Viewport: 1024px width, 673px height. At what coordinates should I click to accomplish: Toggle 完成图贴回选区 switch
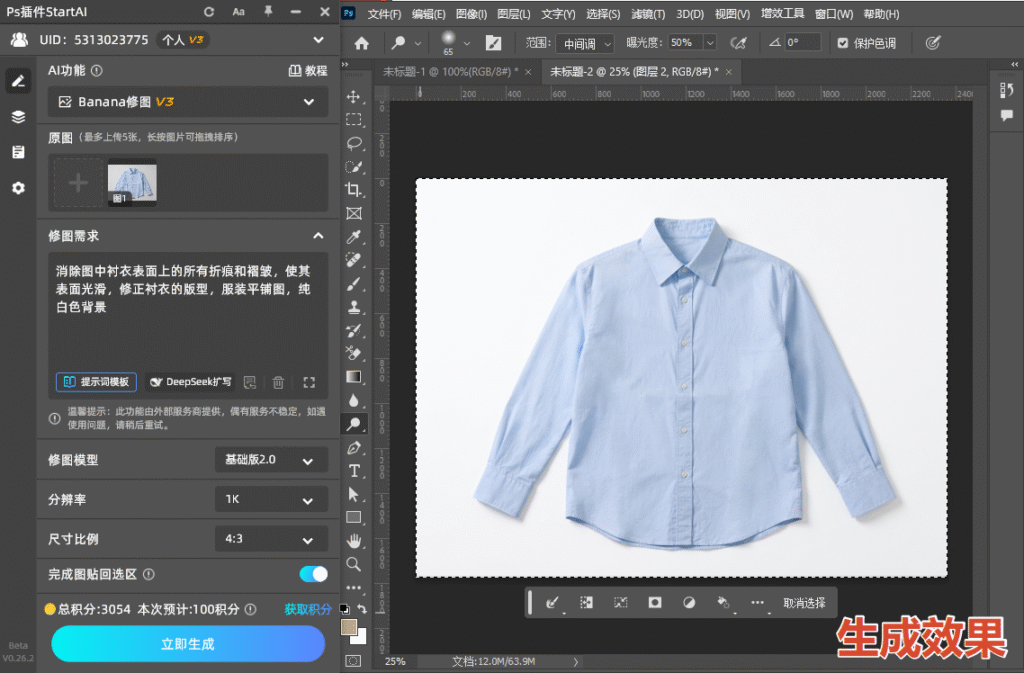point(313,574)
